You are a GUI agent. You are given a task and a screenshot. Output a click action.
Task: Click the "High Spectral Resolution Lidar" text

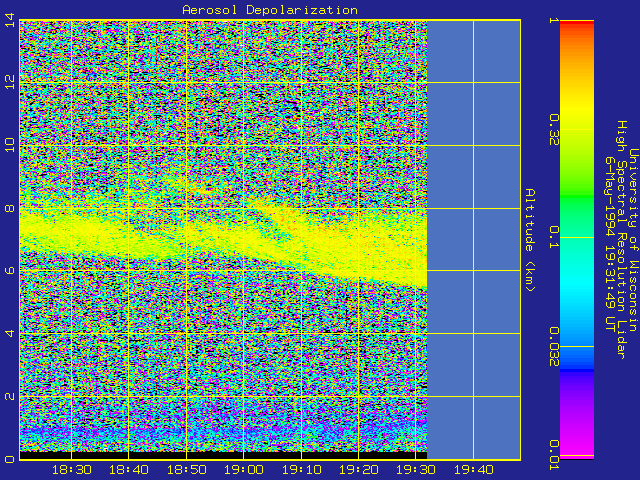click(x=621, y=240)
